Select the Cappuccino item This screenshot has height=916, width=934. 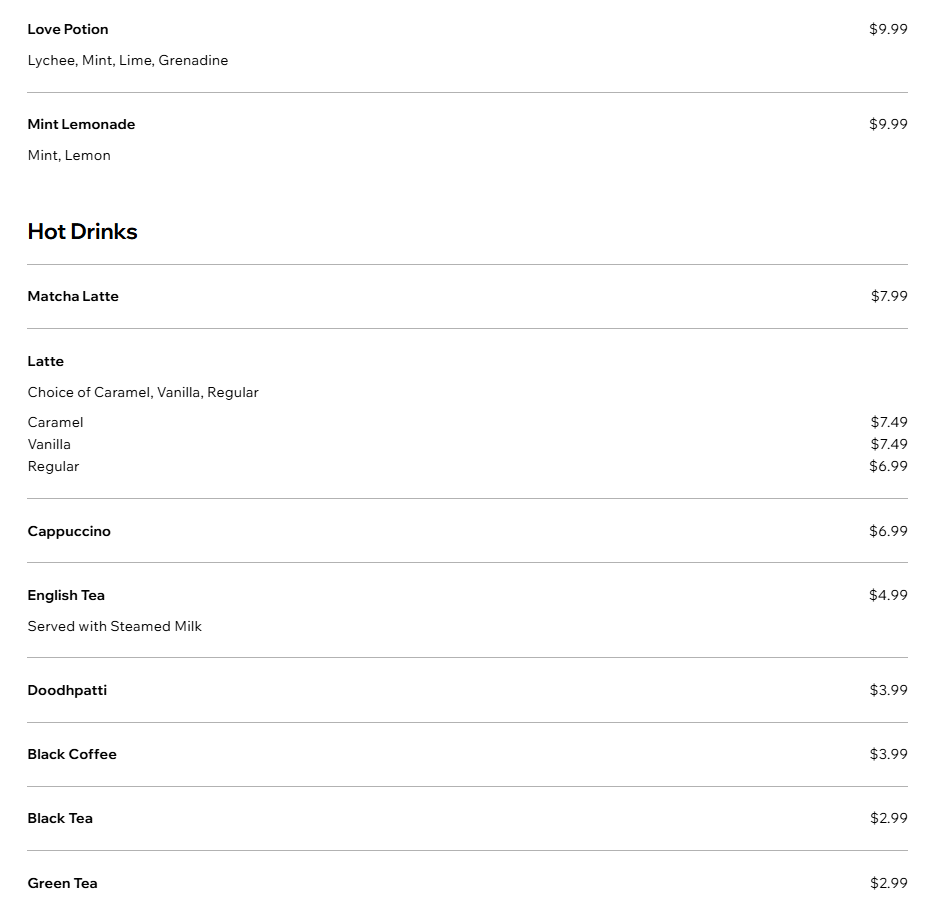[467, 531]
